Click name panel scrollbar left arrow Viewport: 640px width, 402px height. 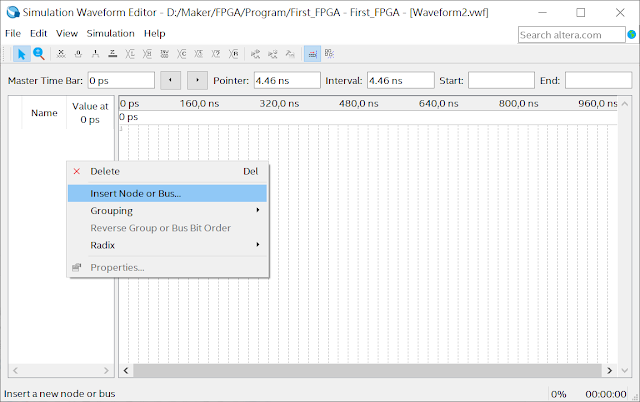(15, 371)
